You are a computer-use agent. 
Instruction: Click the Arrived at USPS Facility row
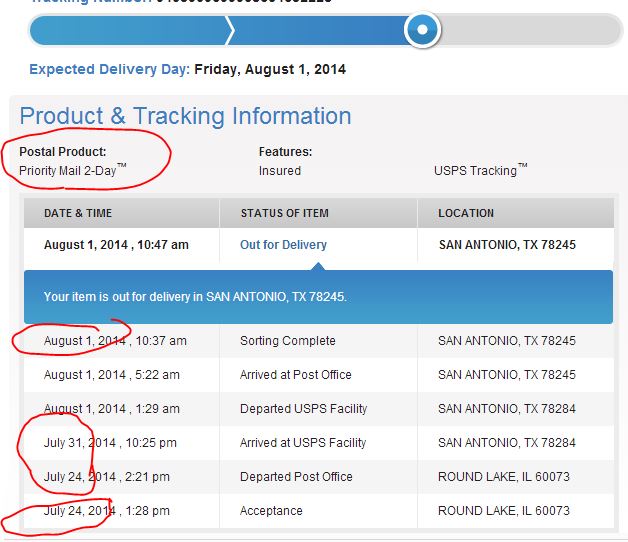(x=318, y=443)
